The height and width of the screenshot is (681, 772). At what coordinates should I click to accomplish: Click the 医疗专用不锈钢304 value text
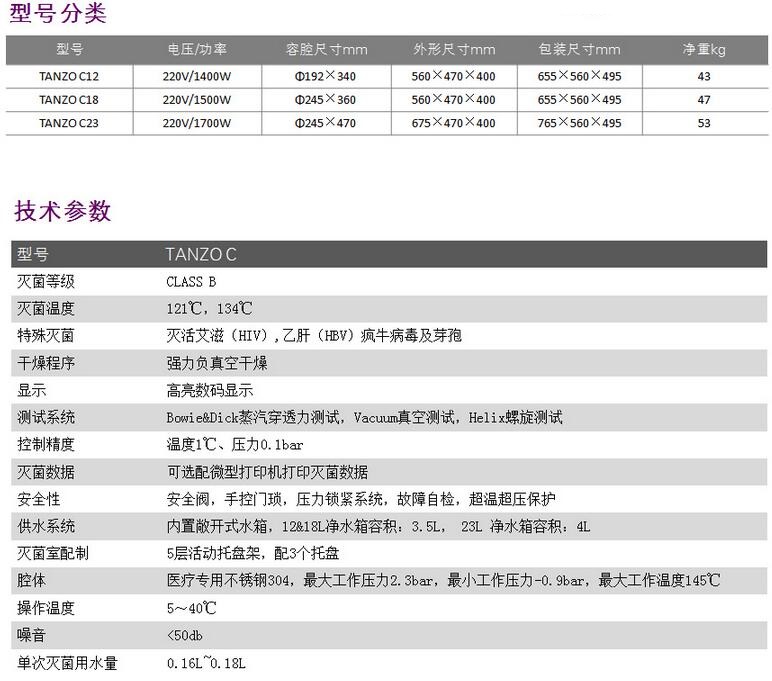[x=444, y=581]
